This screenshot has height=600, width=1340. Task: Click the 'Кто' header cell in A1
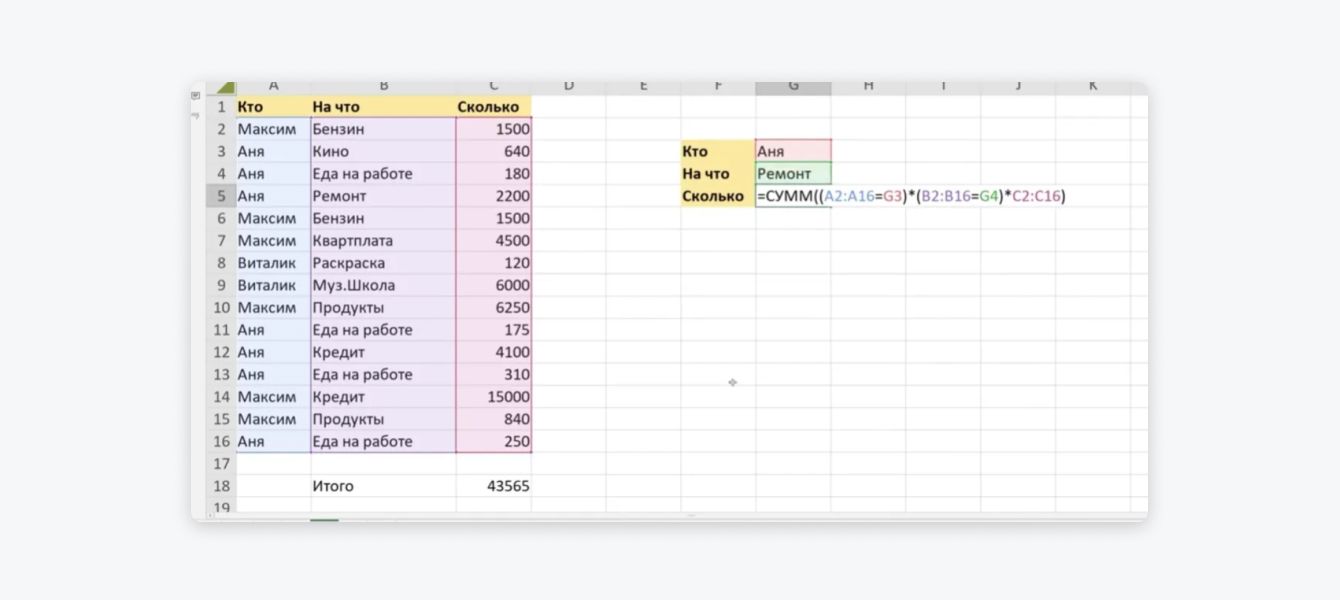pyautogui.click(x=273, y=106)
